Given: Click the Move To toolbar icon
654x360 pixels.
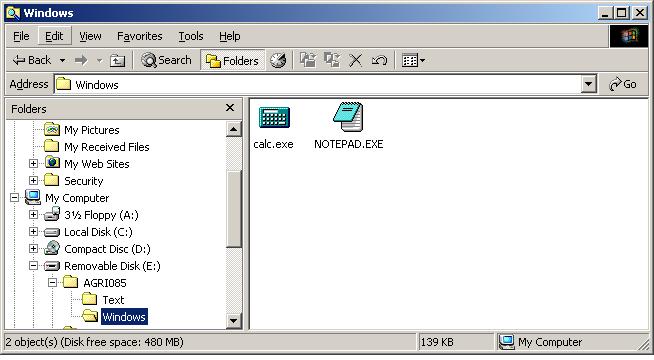Looking at the screenshot, I should [x=308, y=60].
